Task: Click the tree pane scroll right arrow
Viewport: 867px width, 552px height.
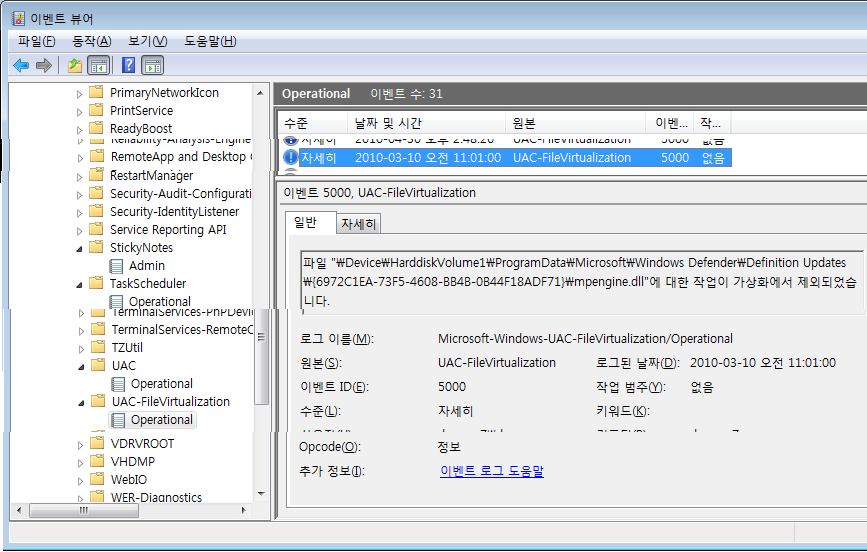Action: (244, 510)
